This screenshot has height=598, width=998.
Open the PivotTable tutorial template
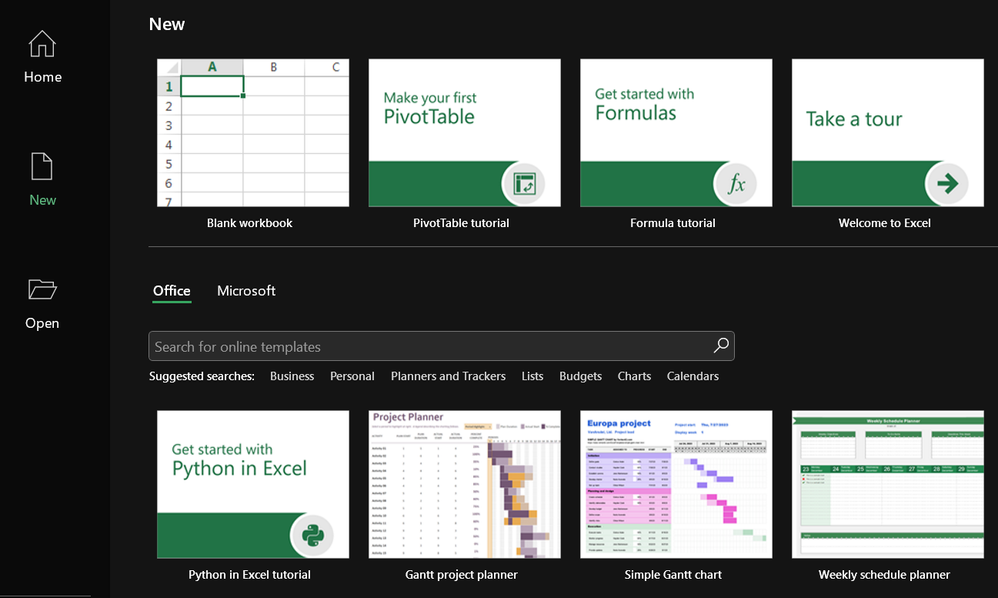click(x=465, y=133)
